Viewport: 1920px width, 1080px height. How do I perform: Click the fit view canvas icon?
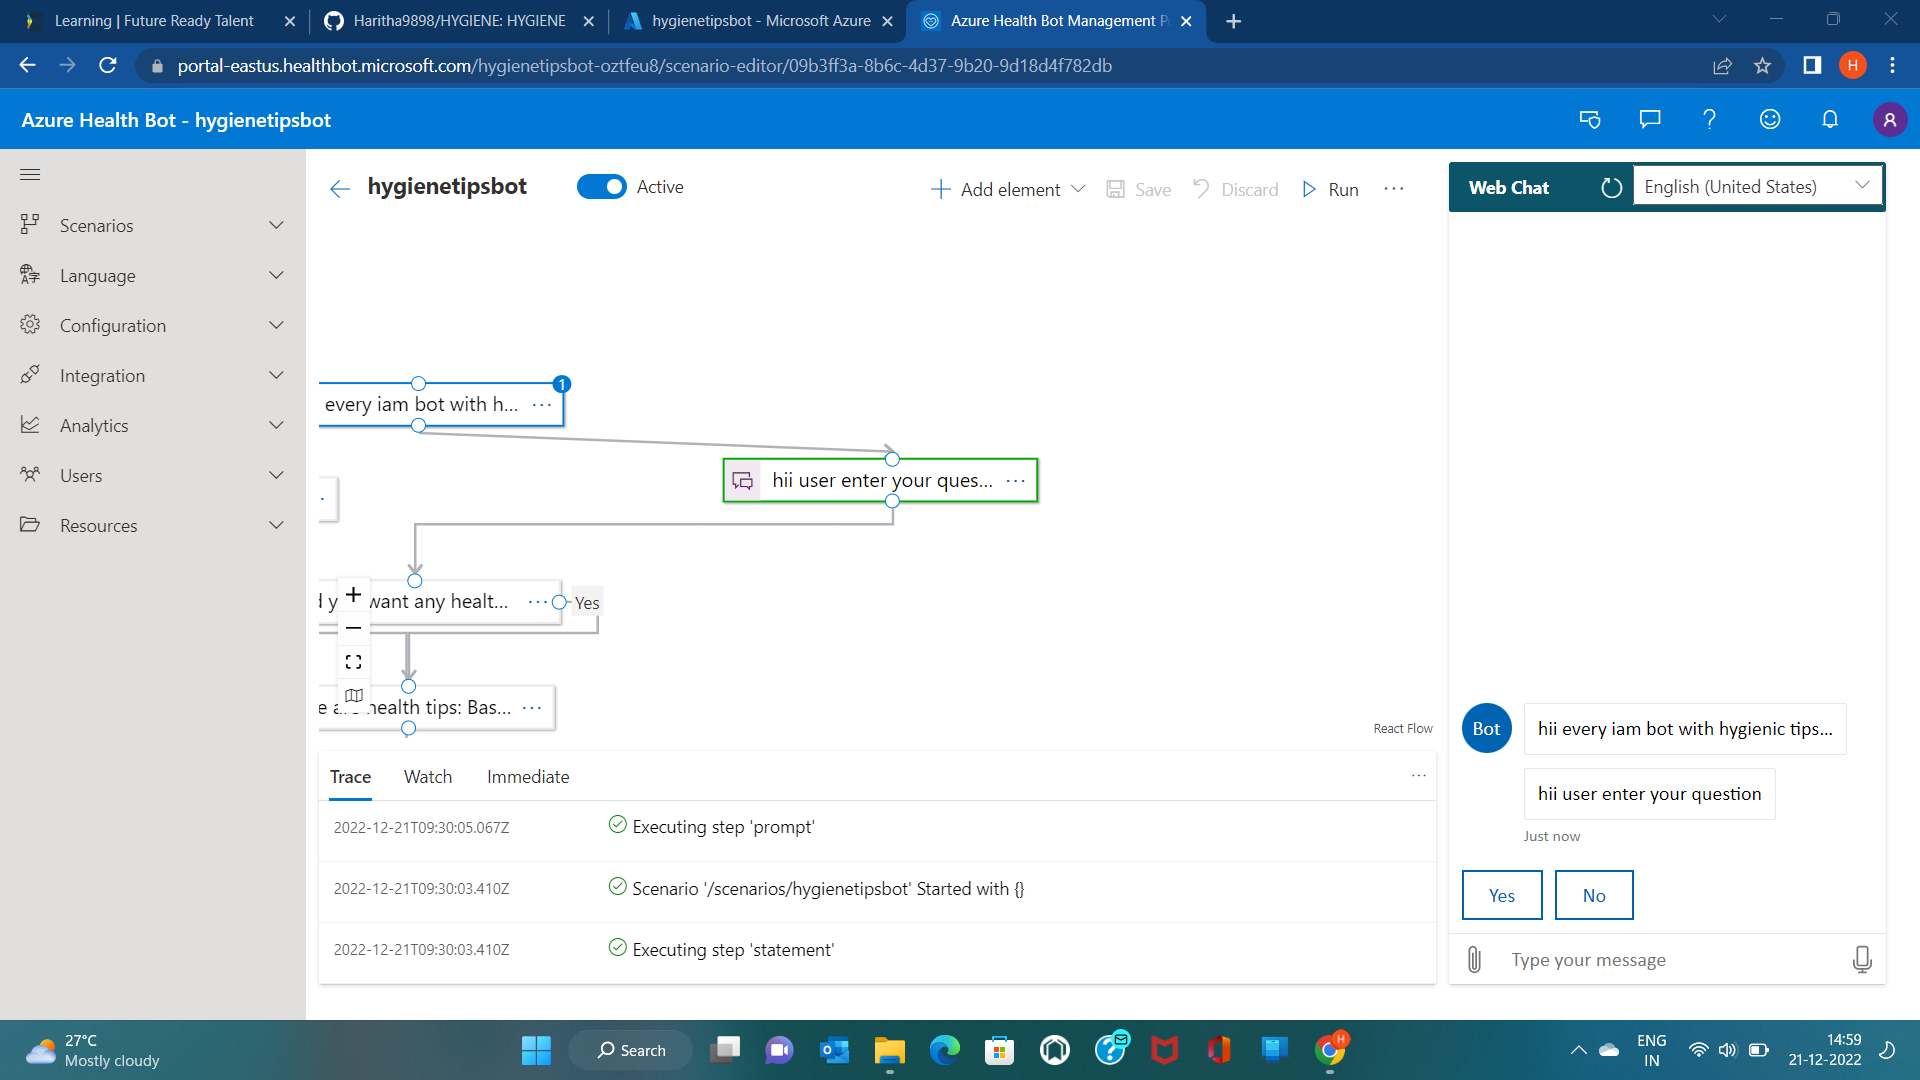[x=353, y=662]
